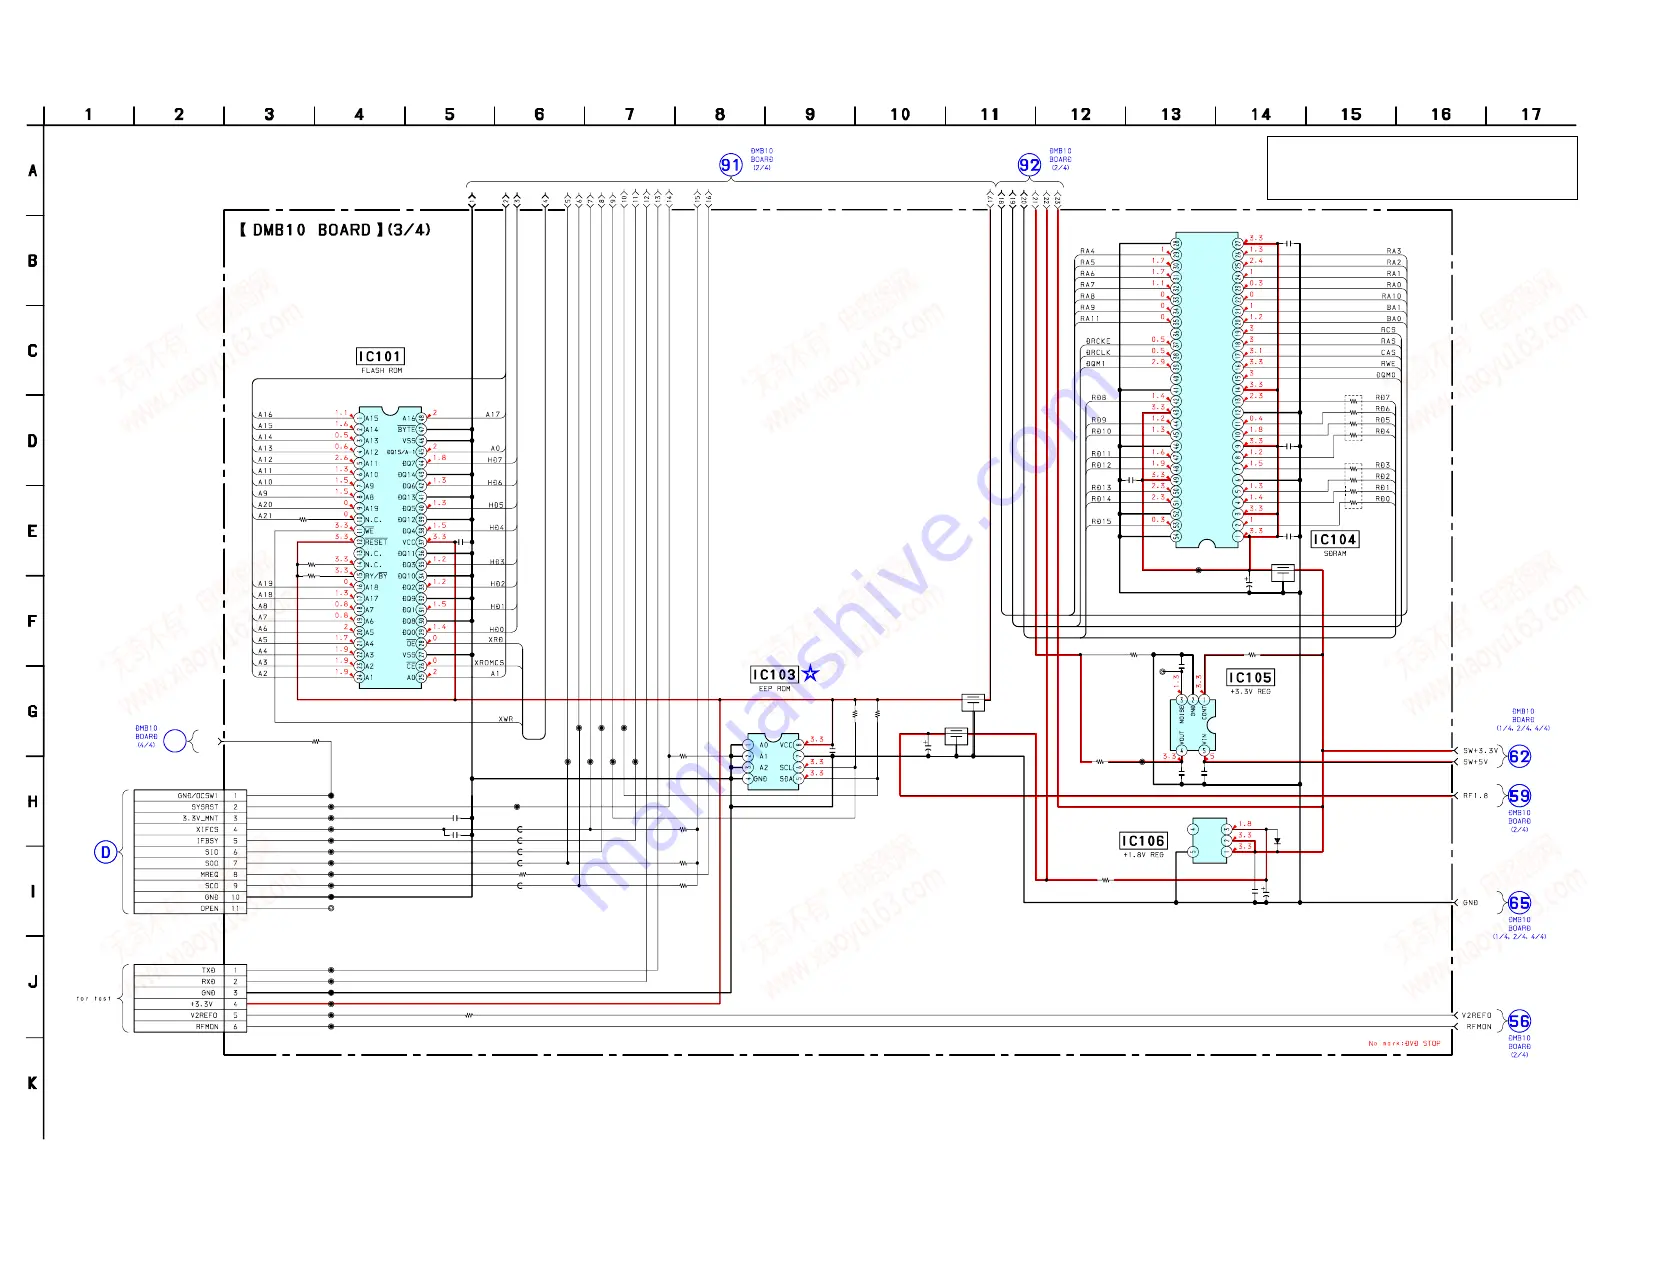Click the empty blue circle board 4/4 marker
This screenshot has width=1680, height=1263.
tap(175, 741)
